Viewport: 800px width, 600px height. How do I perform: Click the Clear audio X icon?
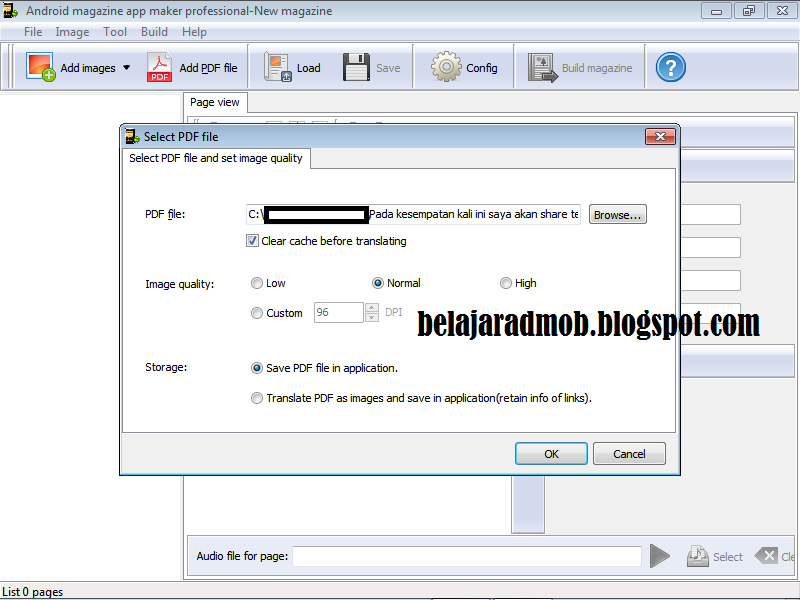click(766, 556)
